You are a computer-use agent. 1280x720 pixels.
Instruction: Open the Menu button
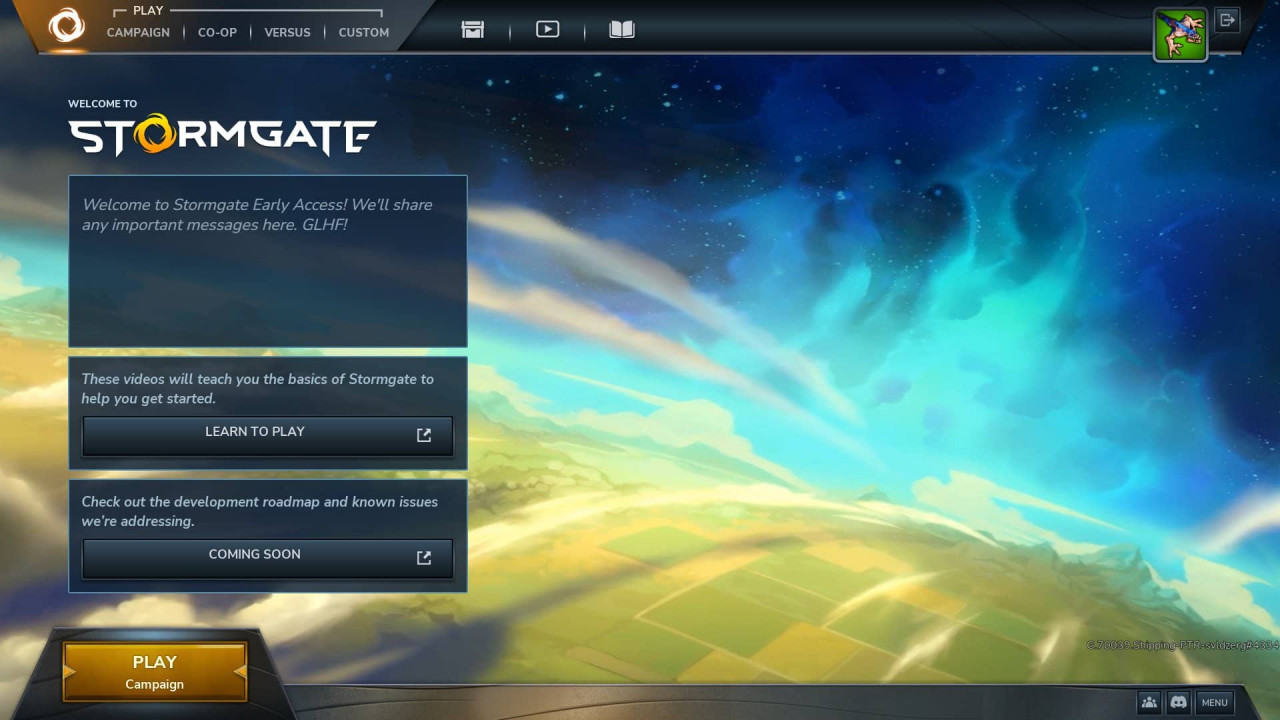pos(1214,702)
